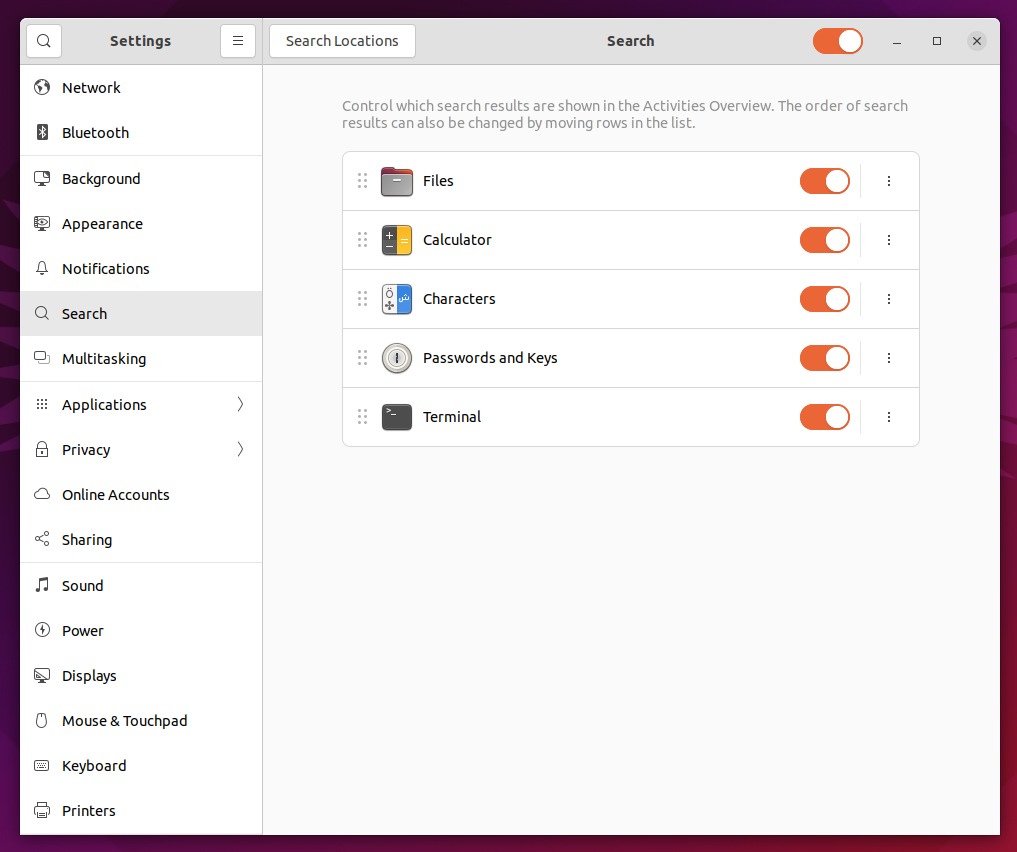Open Search Locations
This screenshot has height=852, width=1017.
(x=342, y=41)
